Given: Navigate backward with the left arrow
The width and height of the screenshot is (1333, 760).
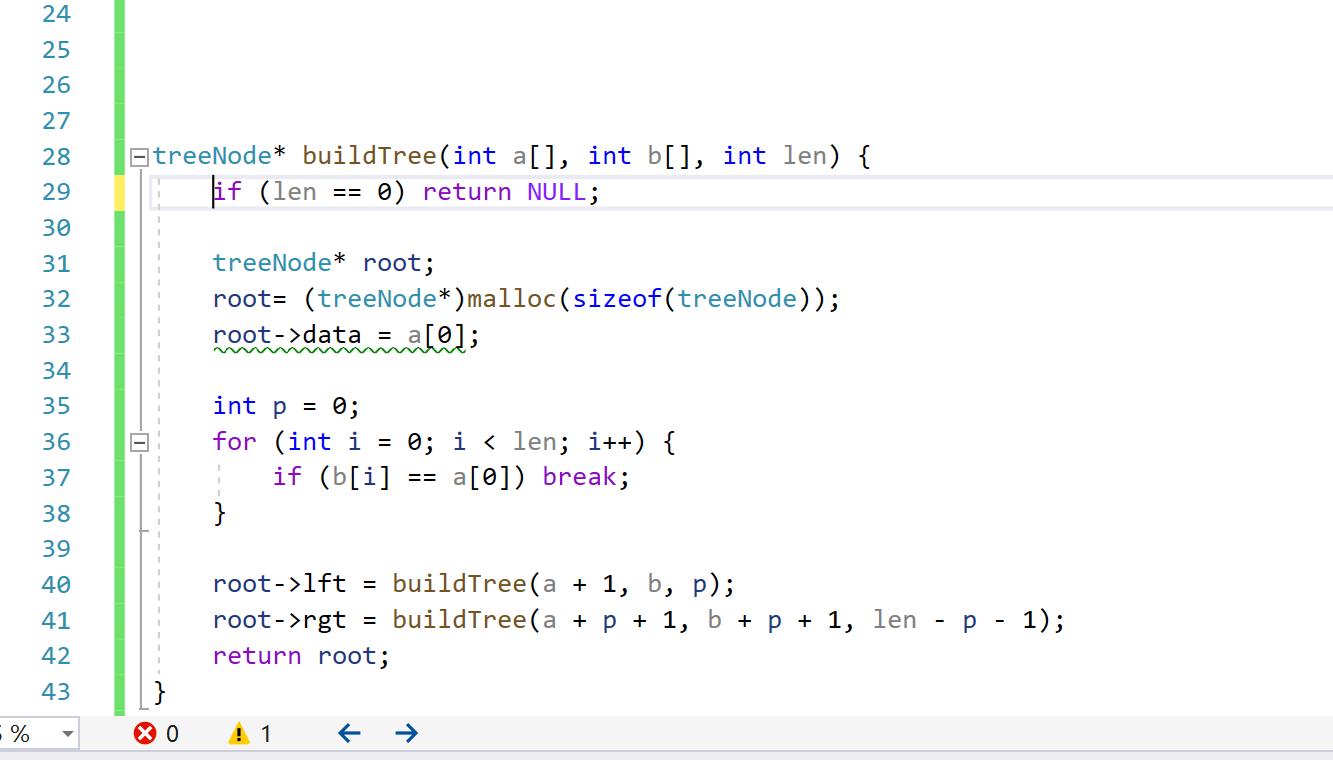Looking at the screenshot, I should 349,734.
